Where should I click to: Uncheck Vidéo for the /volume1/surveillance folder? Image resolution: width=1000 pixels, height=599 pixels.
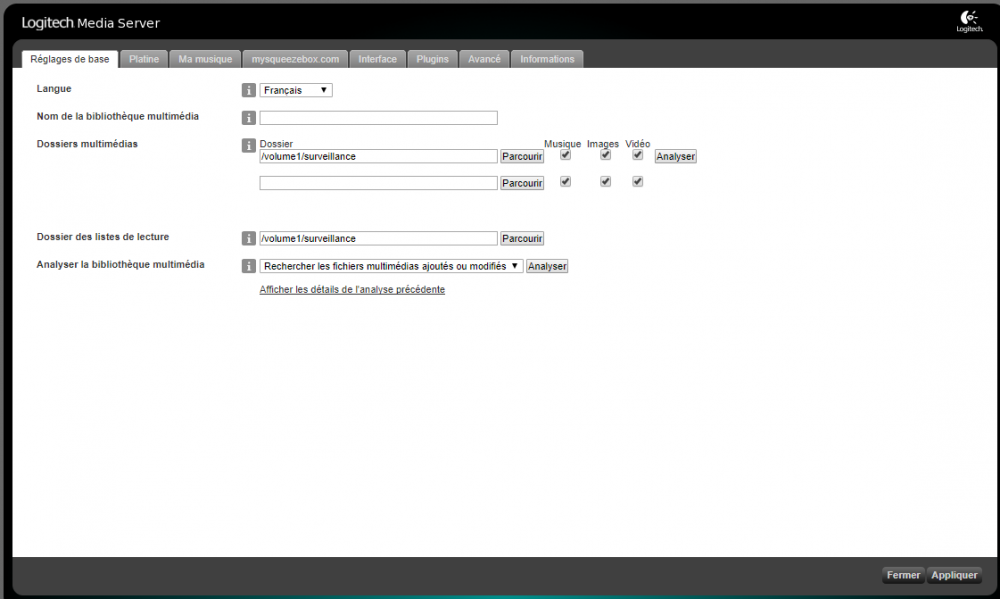coord(637,155)
